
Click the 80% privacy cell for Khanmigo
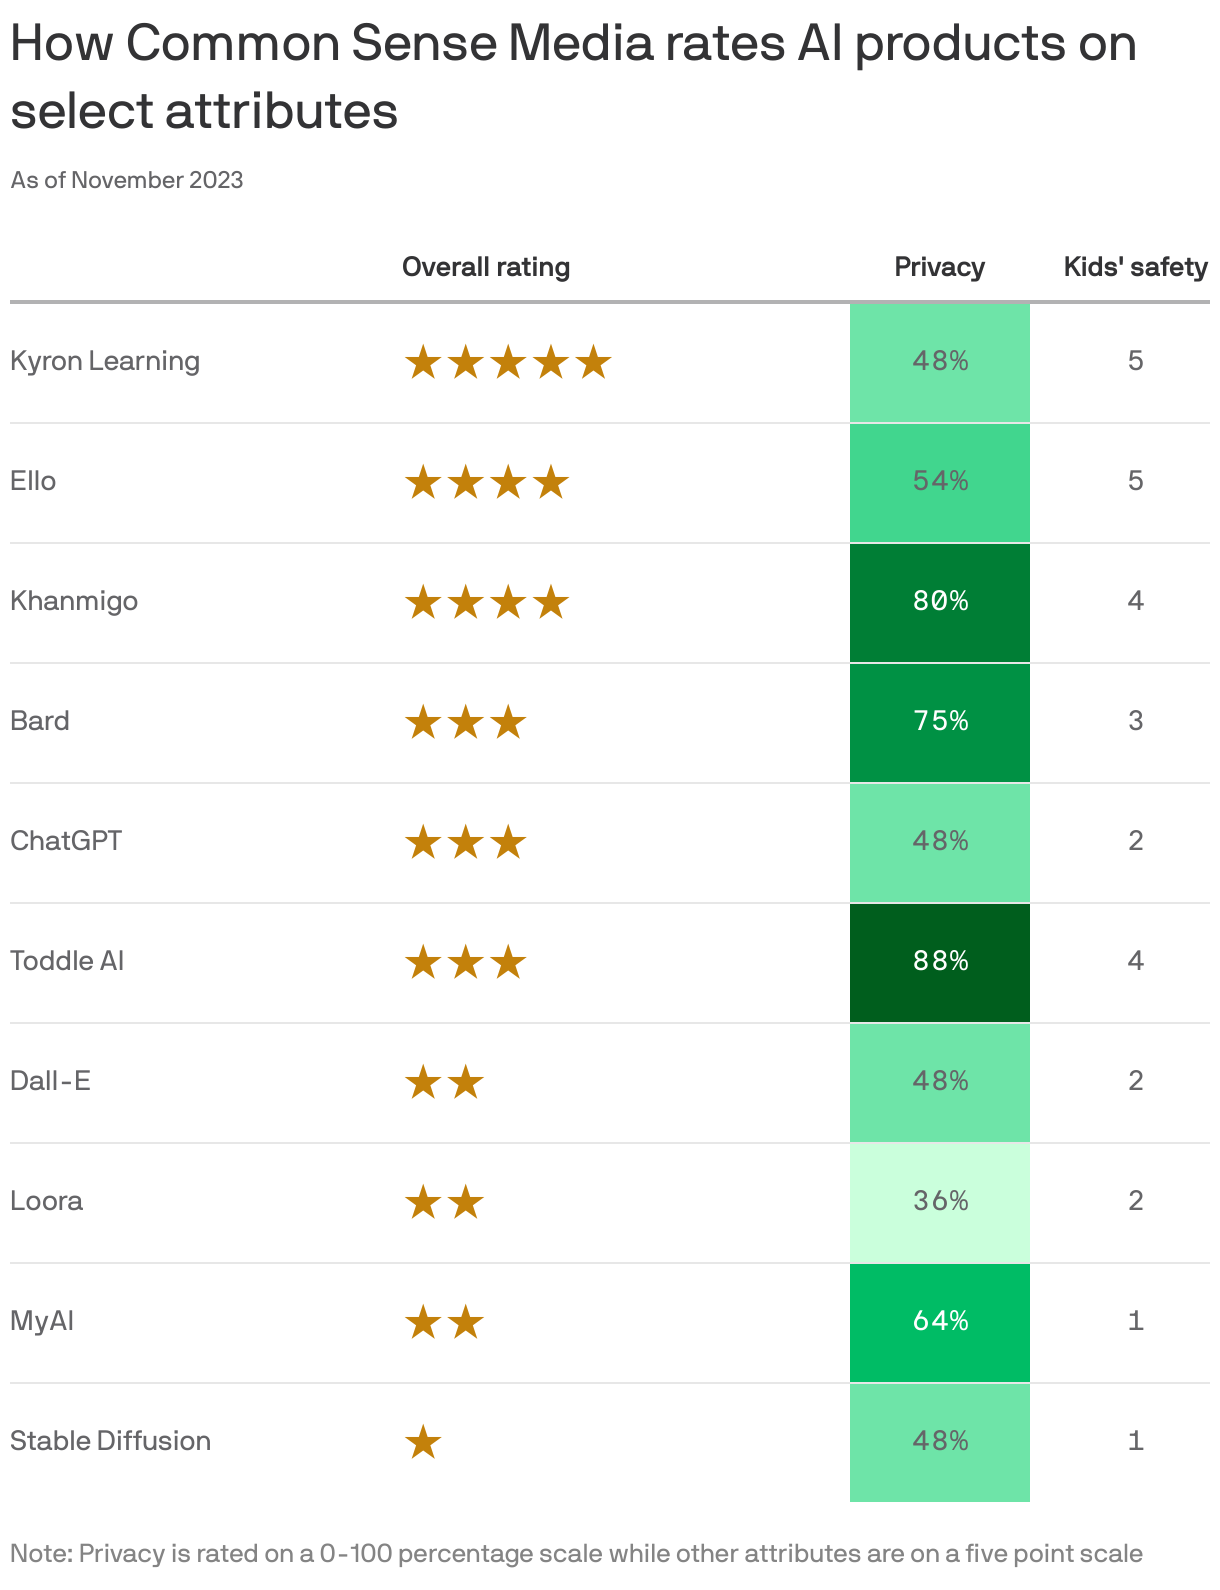pyautogui.click(x=940, y=603)
